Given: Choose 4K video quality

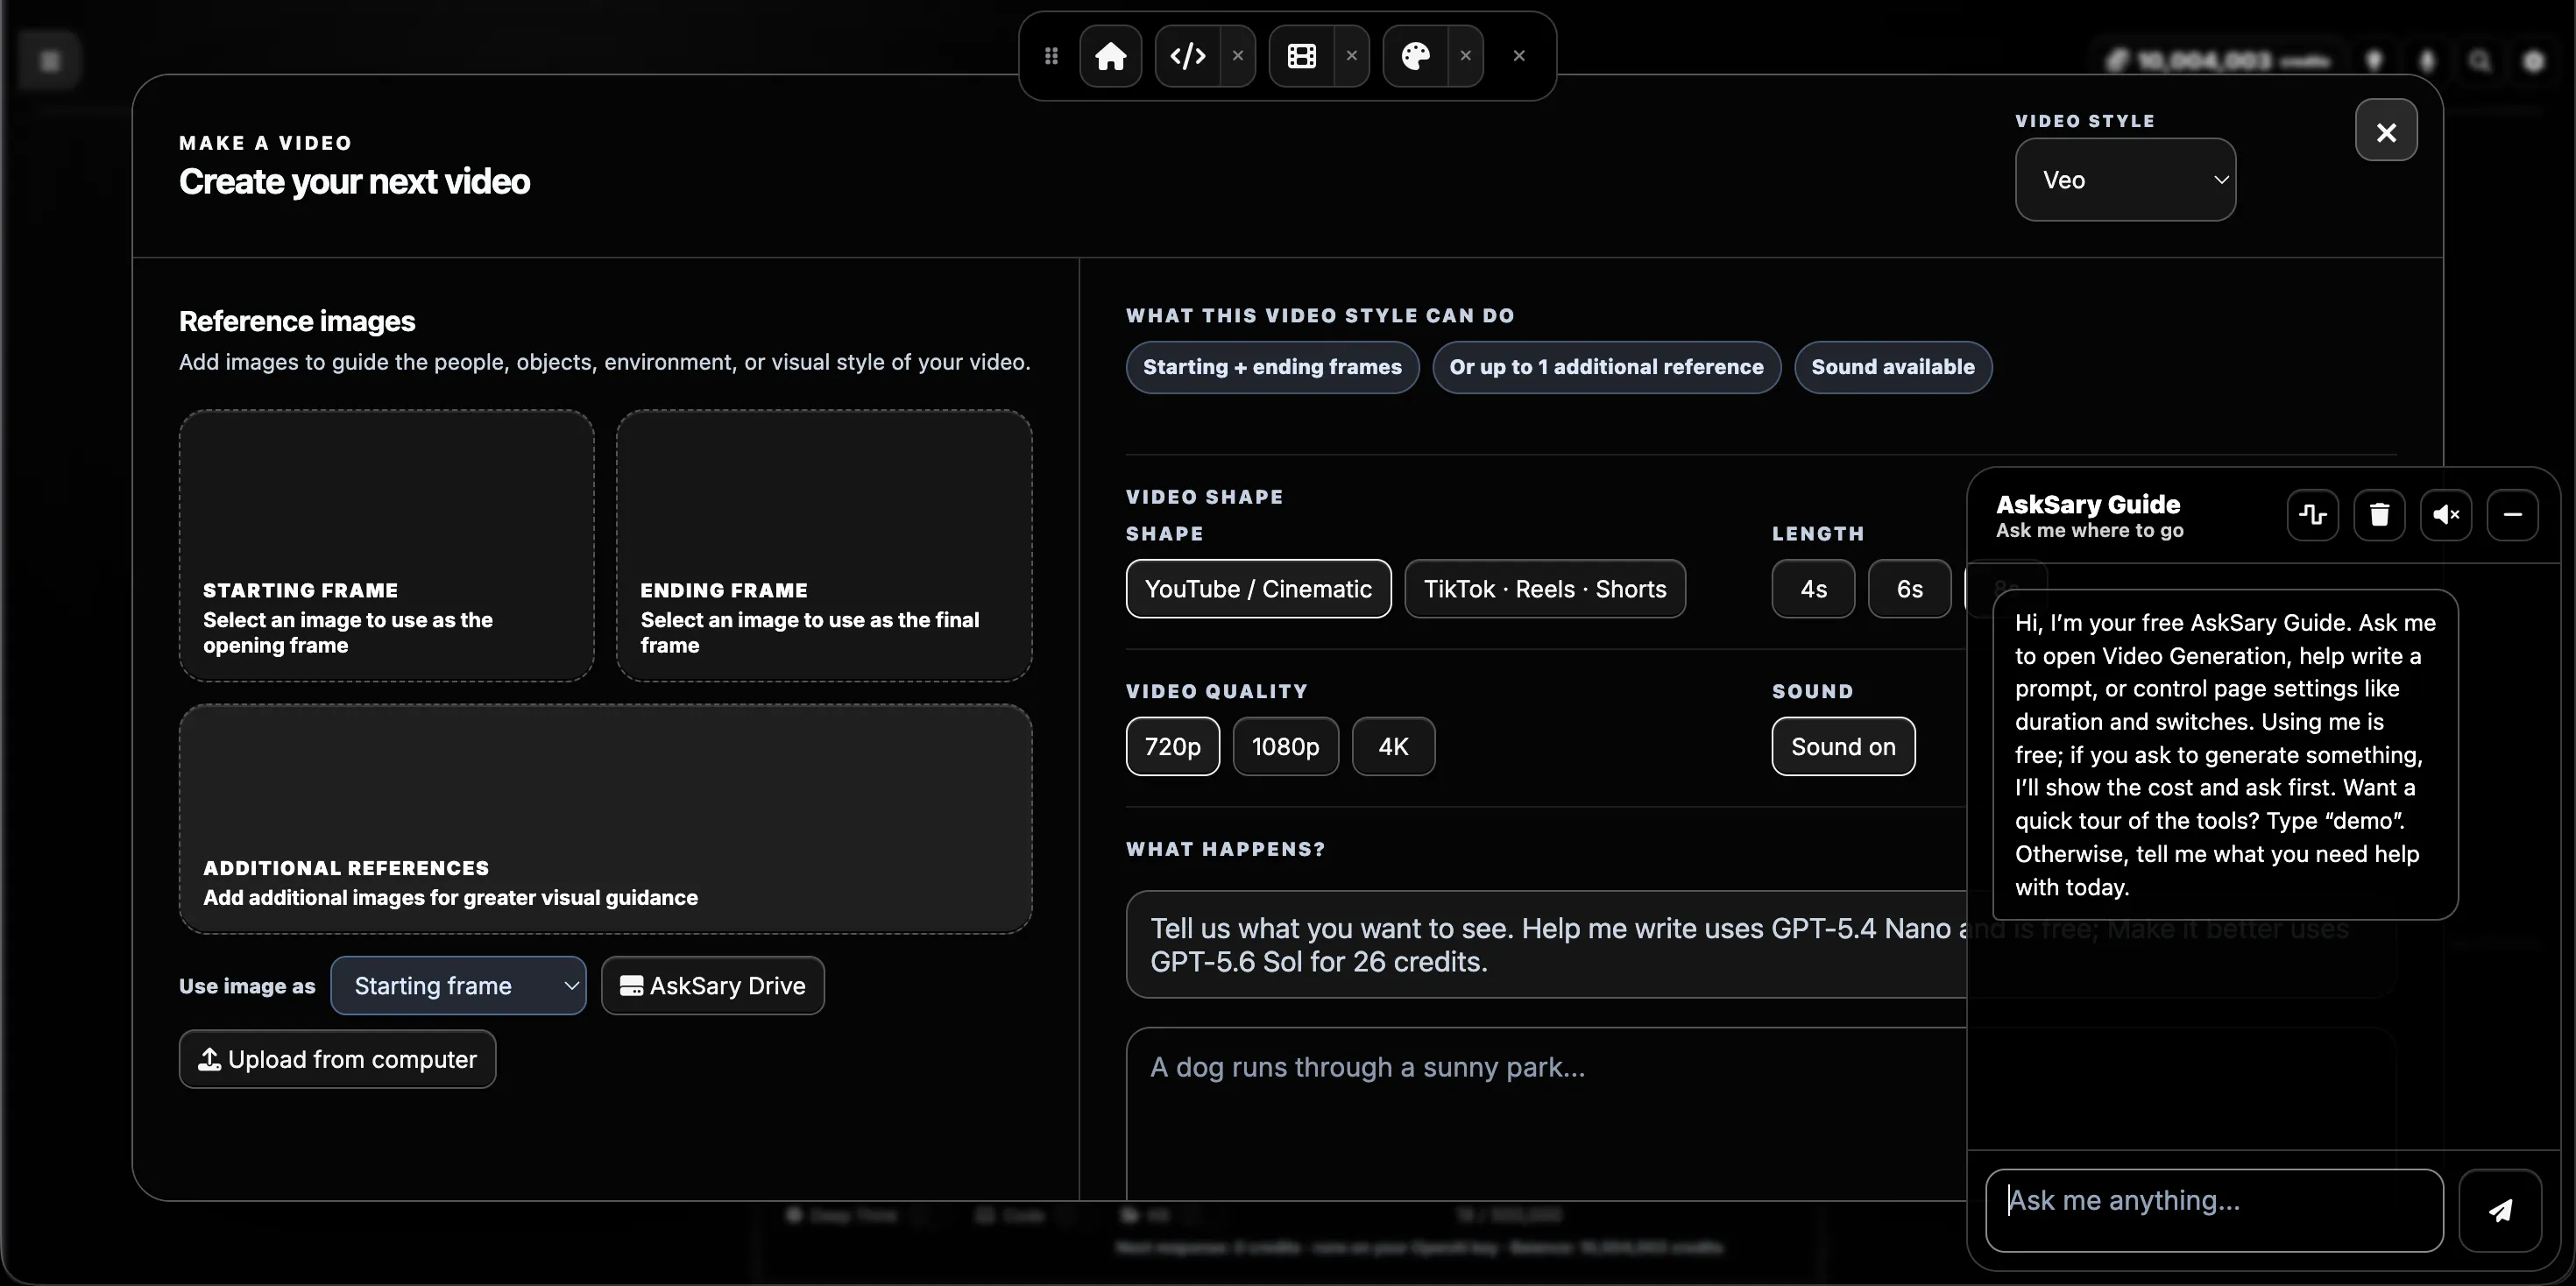Looking at the screenshot, I should tap(1393, 747).
